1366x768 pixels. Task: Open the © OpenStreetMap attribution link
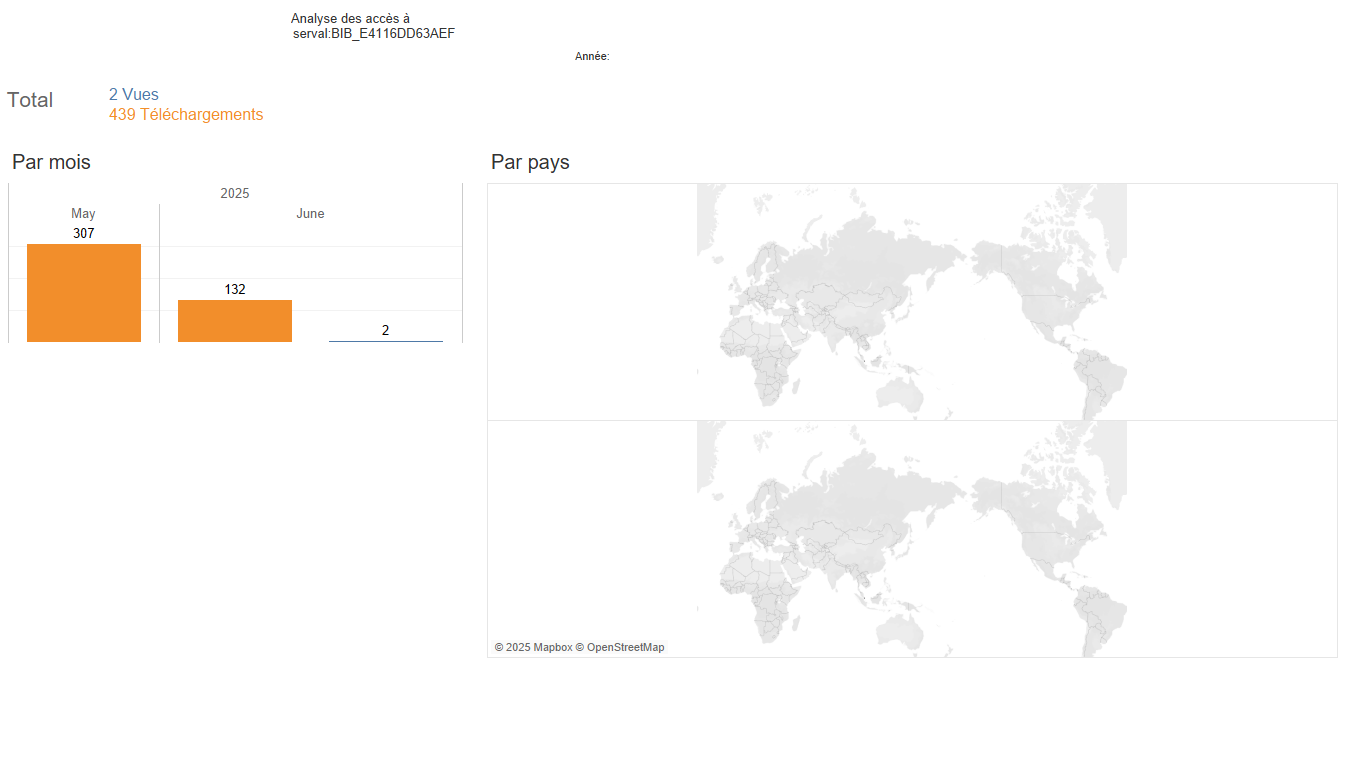[620, 648]
